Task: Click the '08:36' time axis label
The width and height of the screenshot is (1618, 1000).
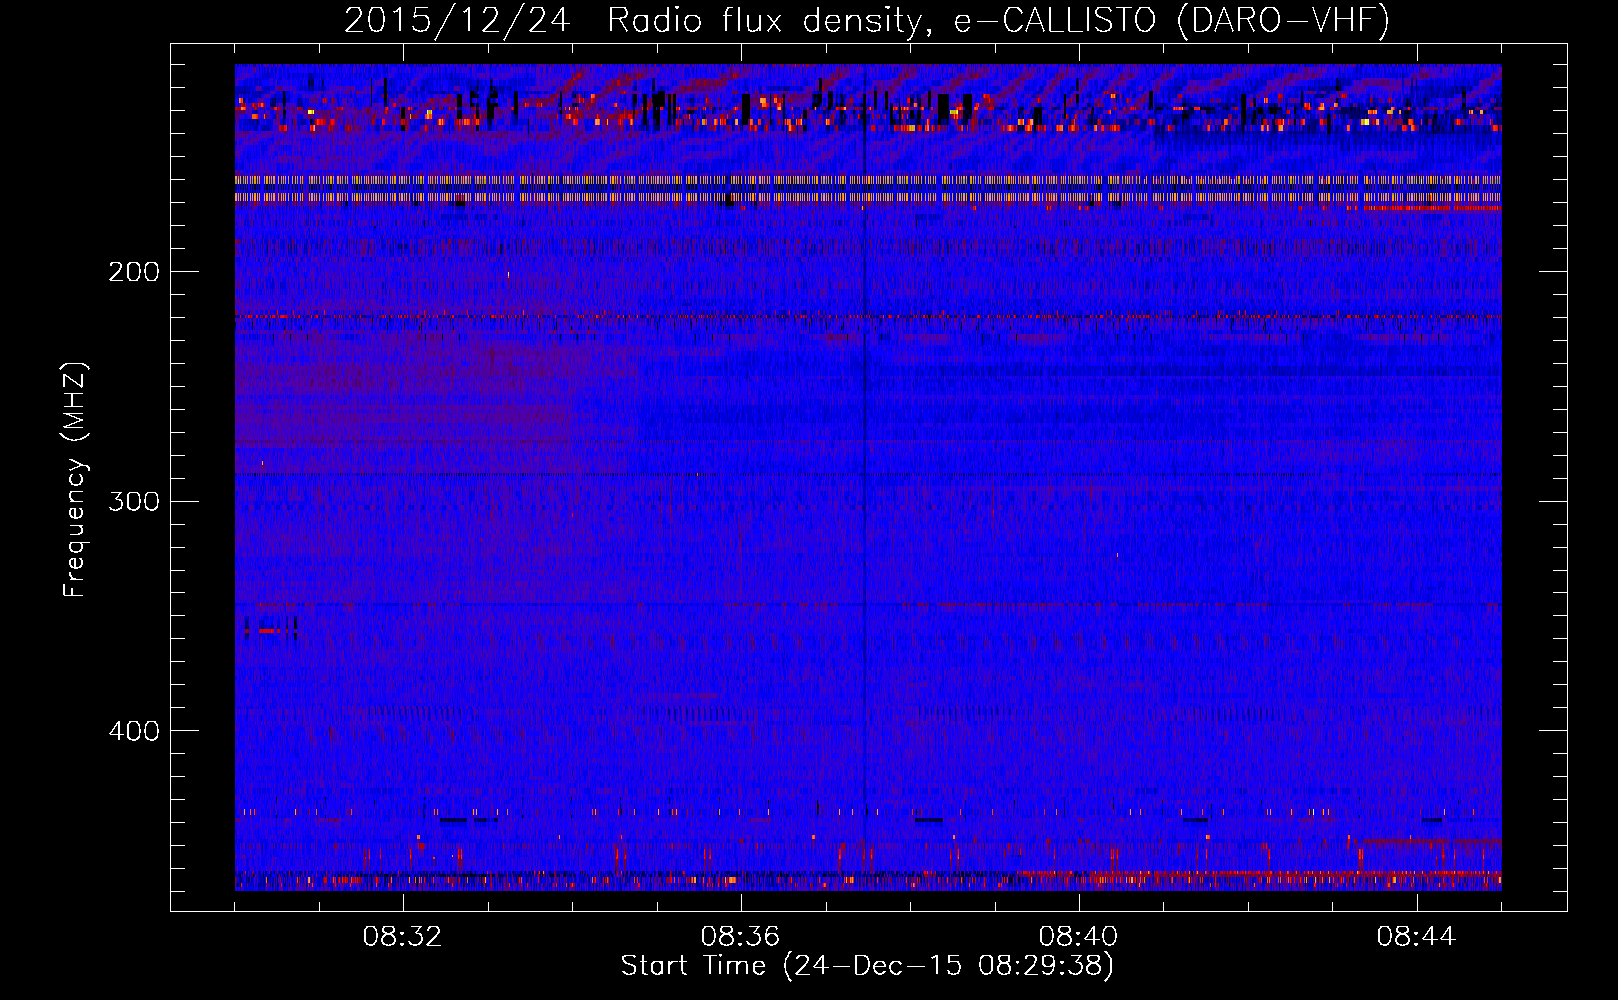Action: [741, 937]
